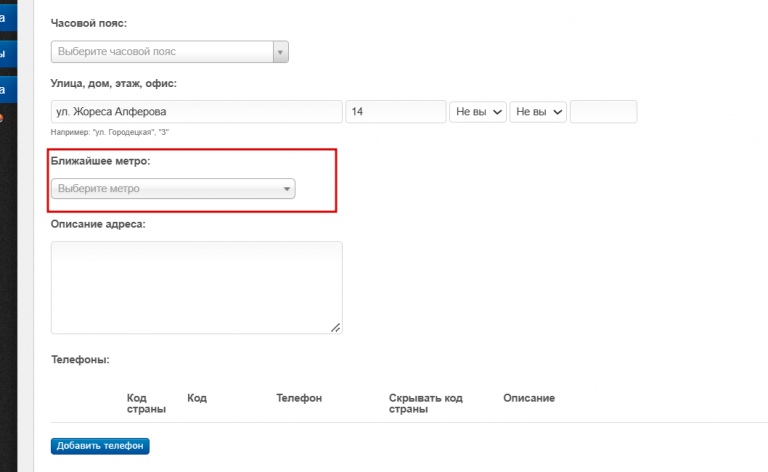Click the address description text area
The width and height of the screenshot is (768, 472).
[196, 287]
